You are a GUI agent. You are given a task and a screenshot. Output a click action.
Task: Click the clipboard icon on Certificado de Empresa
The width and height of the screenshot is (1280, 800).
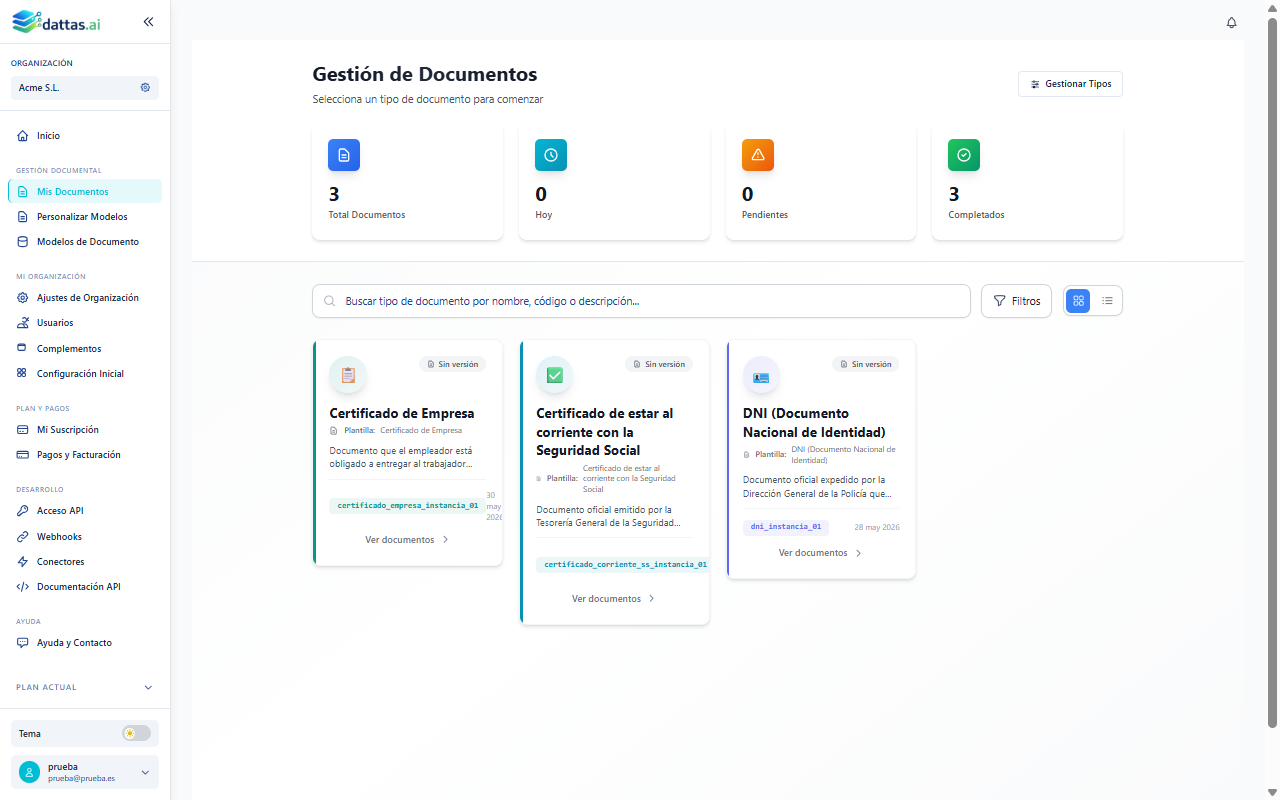click(x=348, y=375)
